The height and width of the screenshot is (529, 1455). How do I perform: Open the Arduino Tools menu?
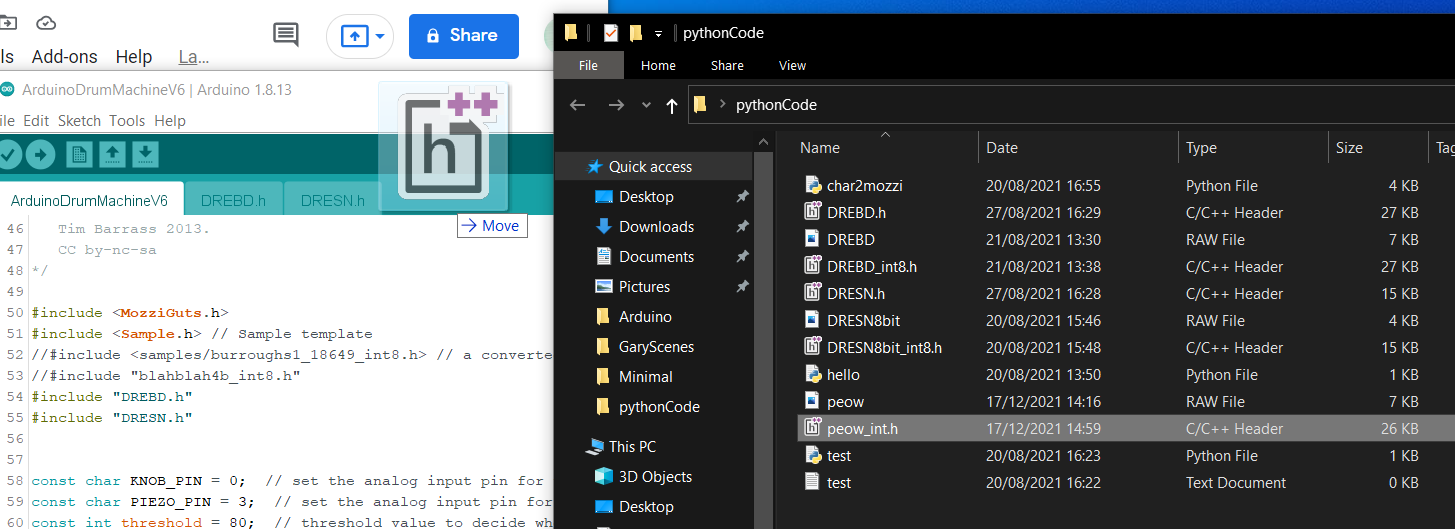(127, 120)
